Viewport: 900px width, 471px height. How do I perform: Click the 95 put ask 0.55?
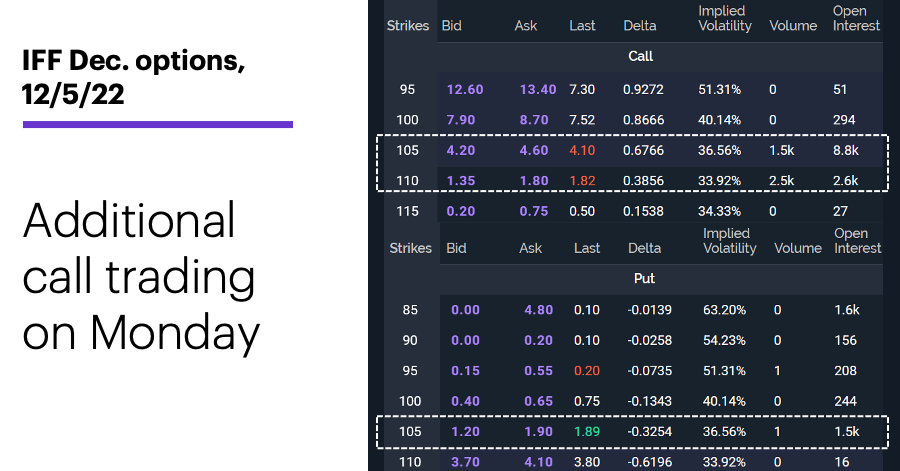pos(538,371)
